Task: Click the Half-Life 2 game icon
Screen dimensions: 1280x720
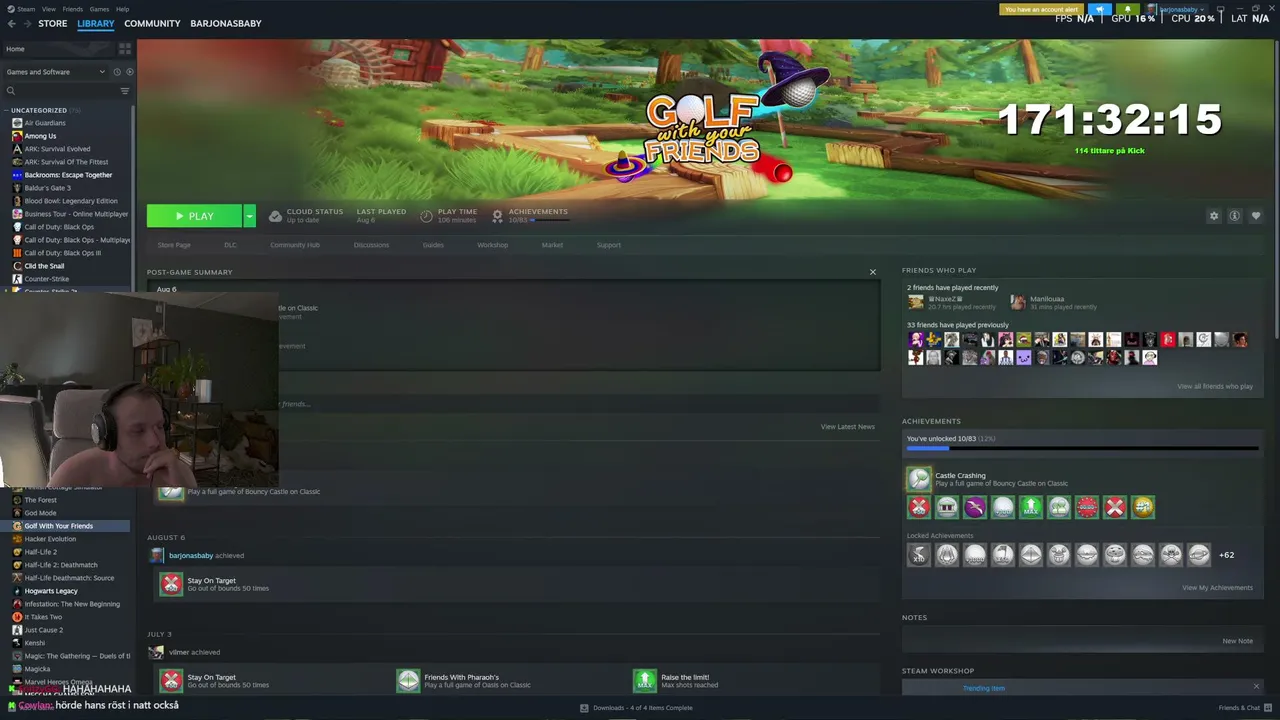Action: pos(17,552)
